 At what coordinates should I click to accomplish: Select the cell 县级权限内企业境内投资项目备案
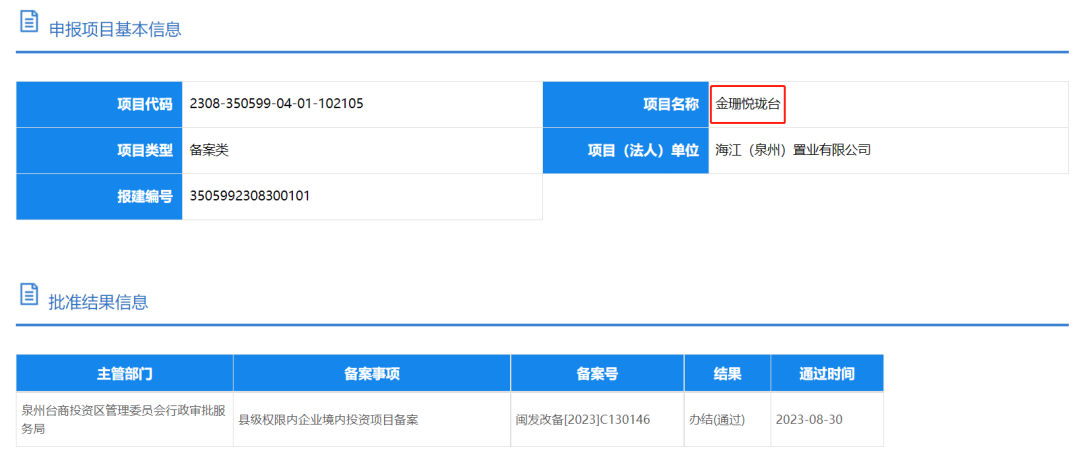pos(329,420)
